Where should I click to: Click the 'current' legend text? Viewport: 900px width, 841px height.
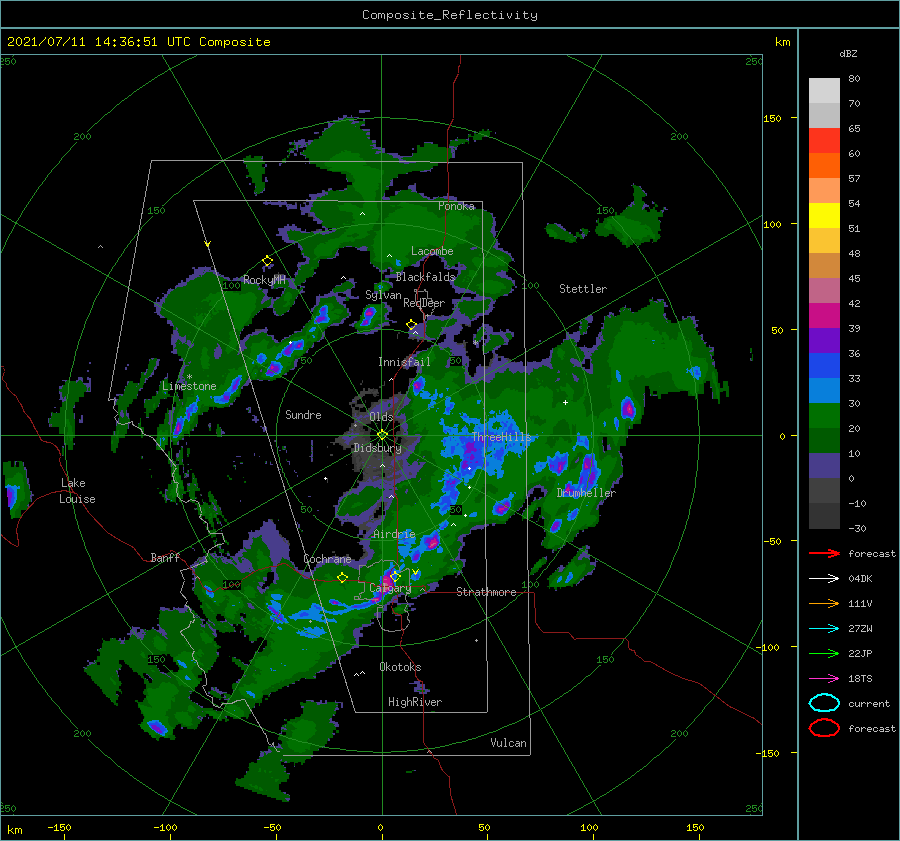(869, 703)
